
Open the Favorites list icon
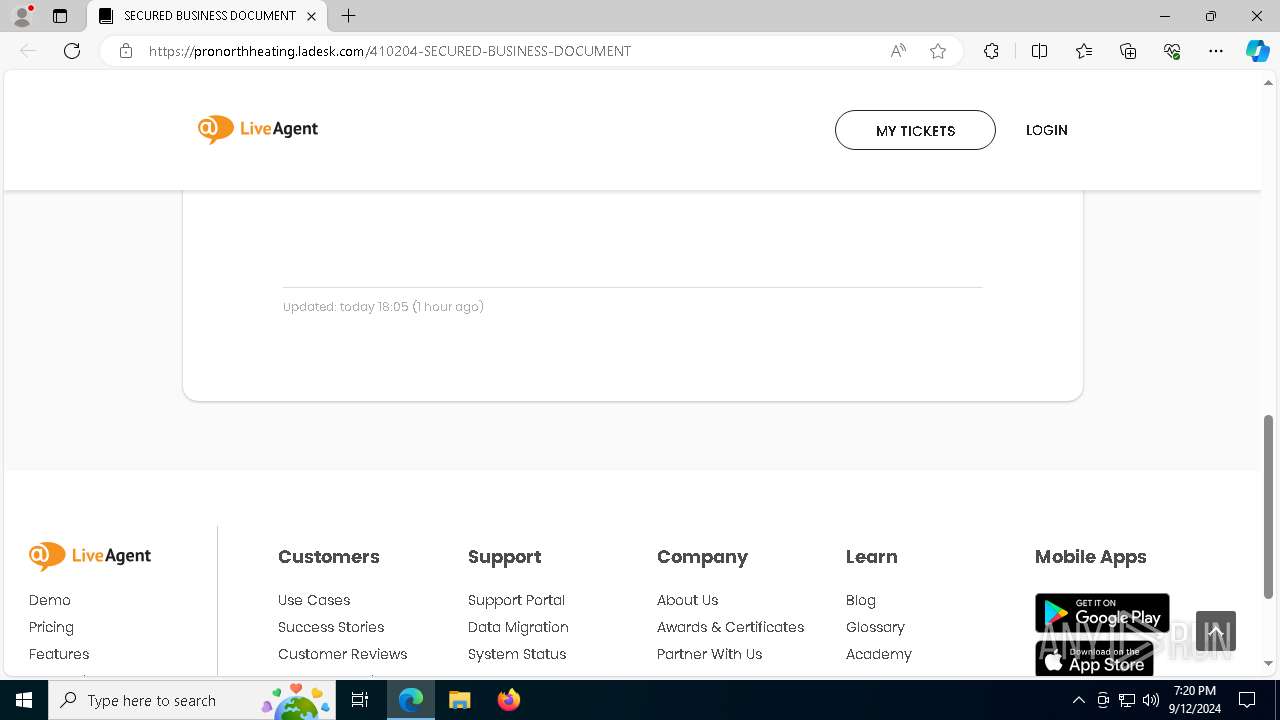(x=1084, y=51)
